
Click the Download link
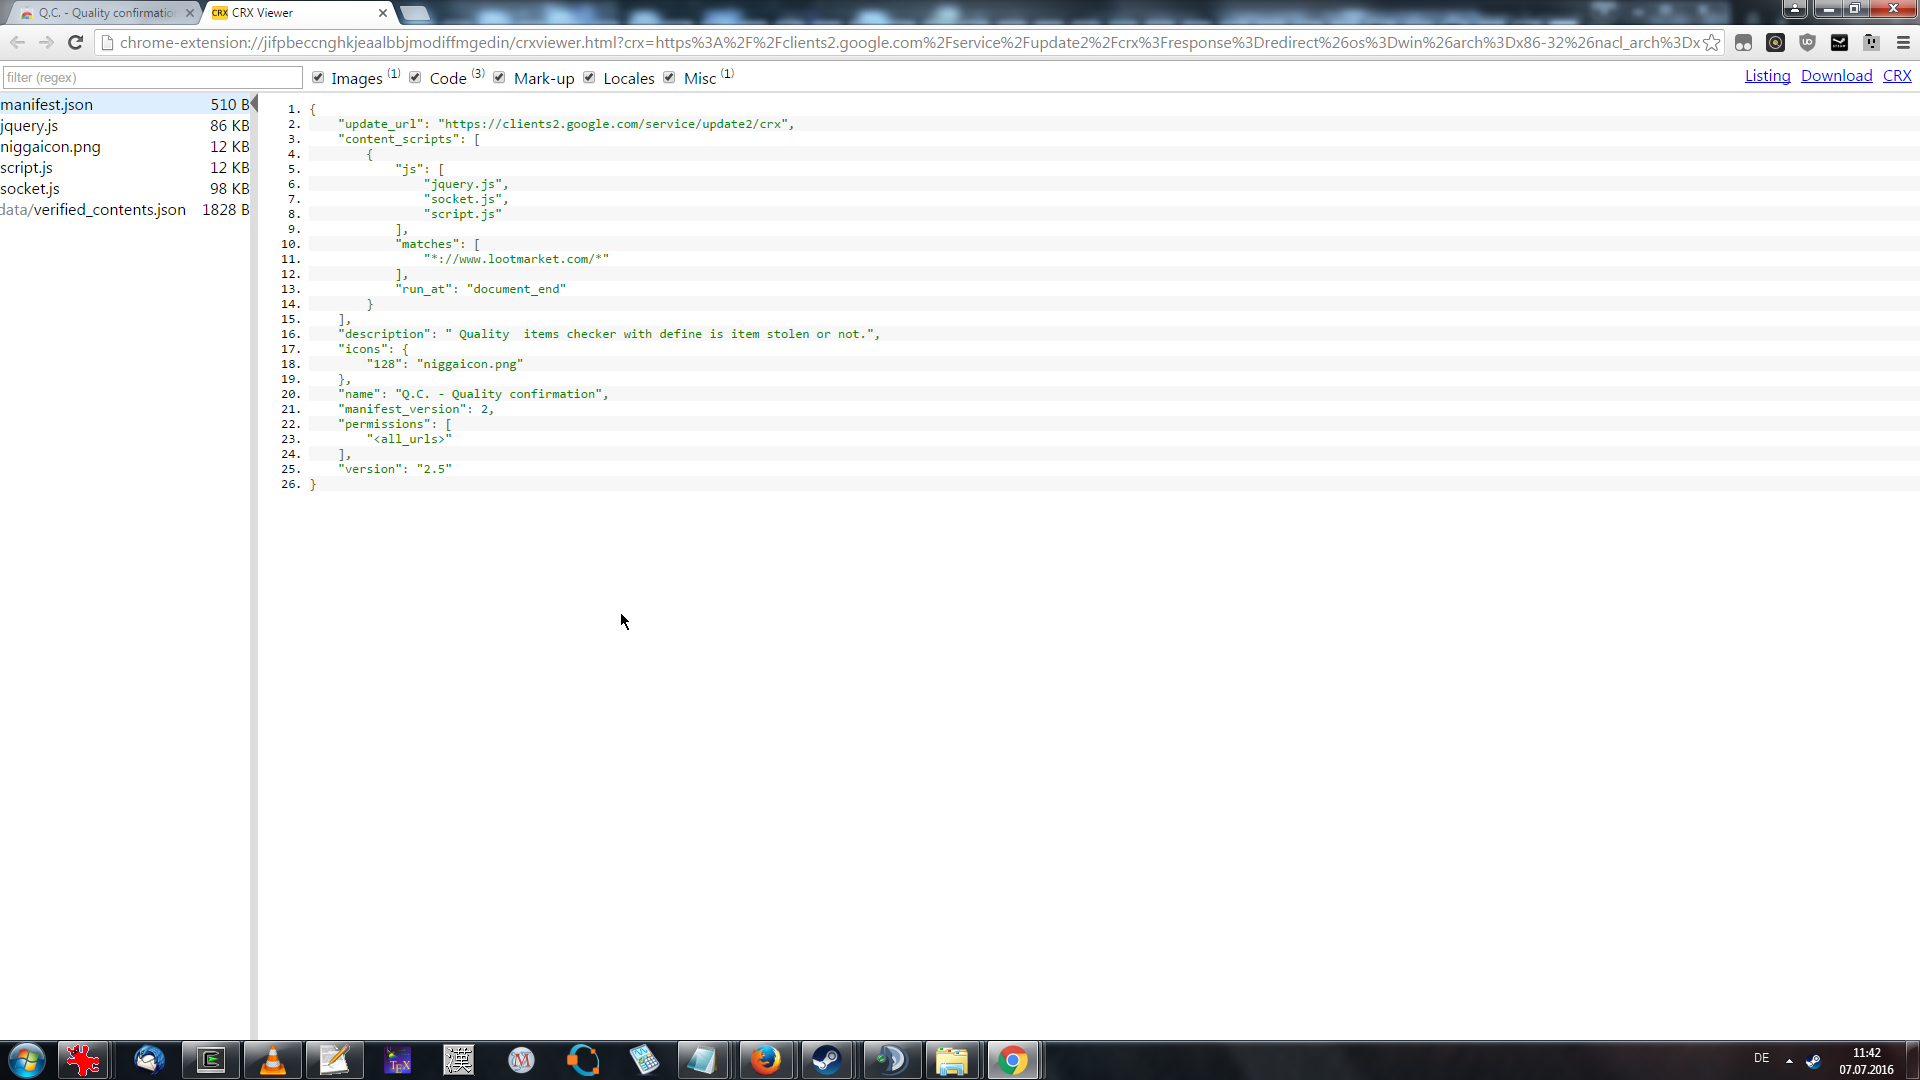1836,76
